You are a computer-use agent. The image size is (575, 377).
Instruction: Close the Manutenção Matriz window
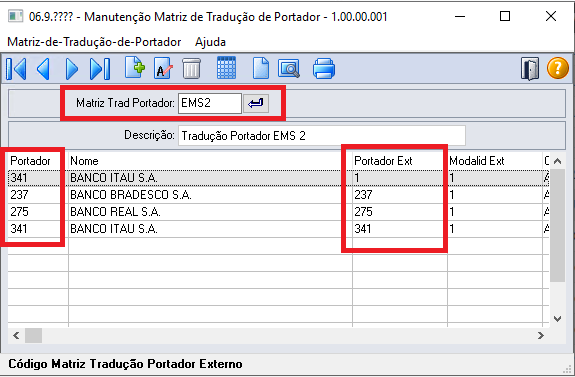pyautogui.click(x=551, y=17)
